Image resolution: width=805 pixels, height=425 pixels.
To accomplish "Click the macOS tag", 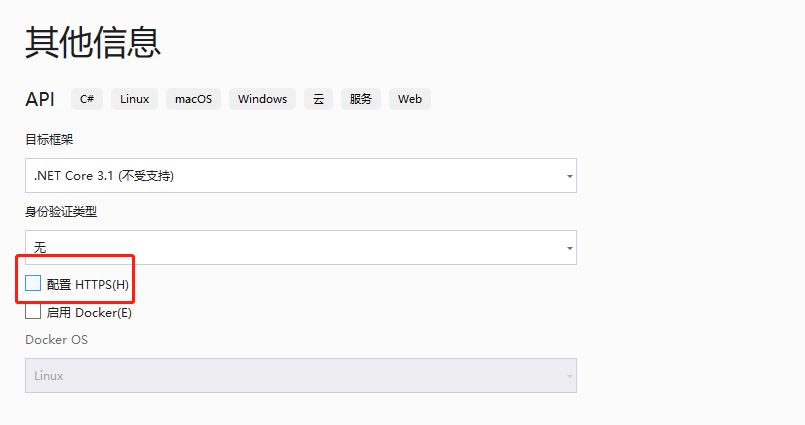I will pyautogui.click(x=194, y=99).
